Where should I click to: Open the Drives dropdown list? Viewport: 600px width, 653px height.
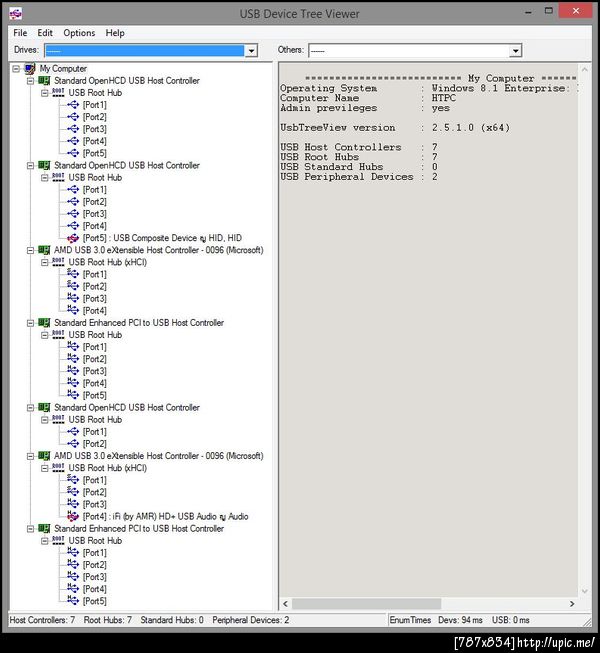(251, 50)
